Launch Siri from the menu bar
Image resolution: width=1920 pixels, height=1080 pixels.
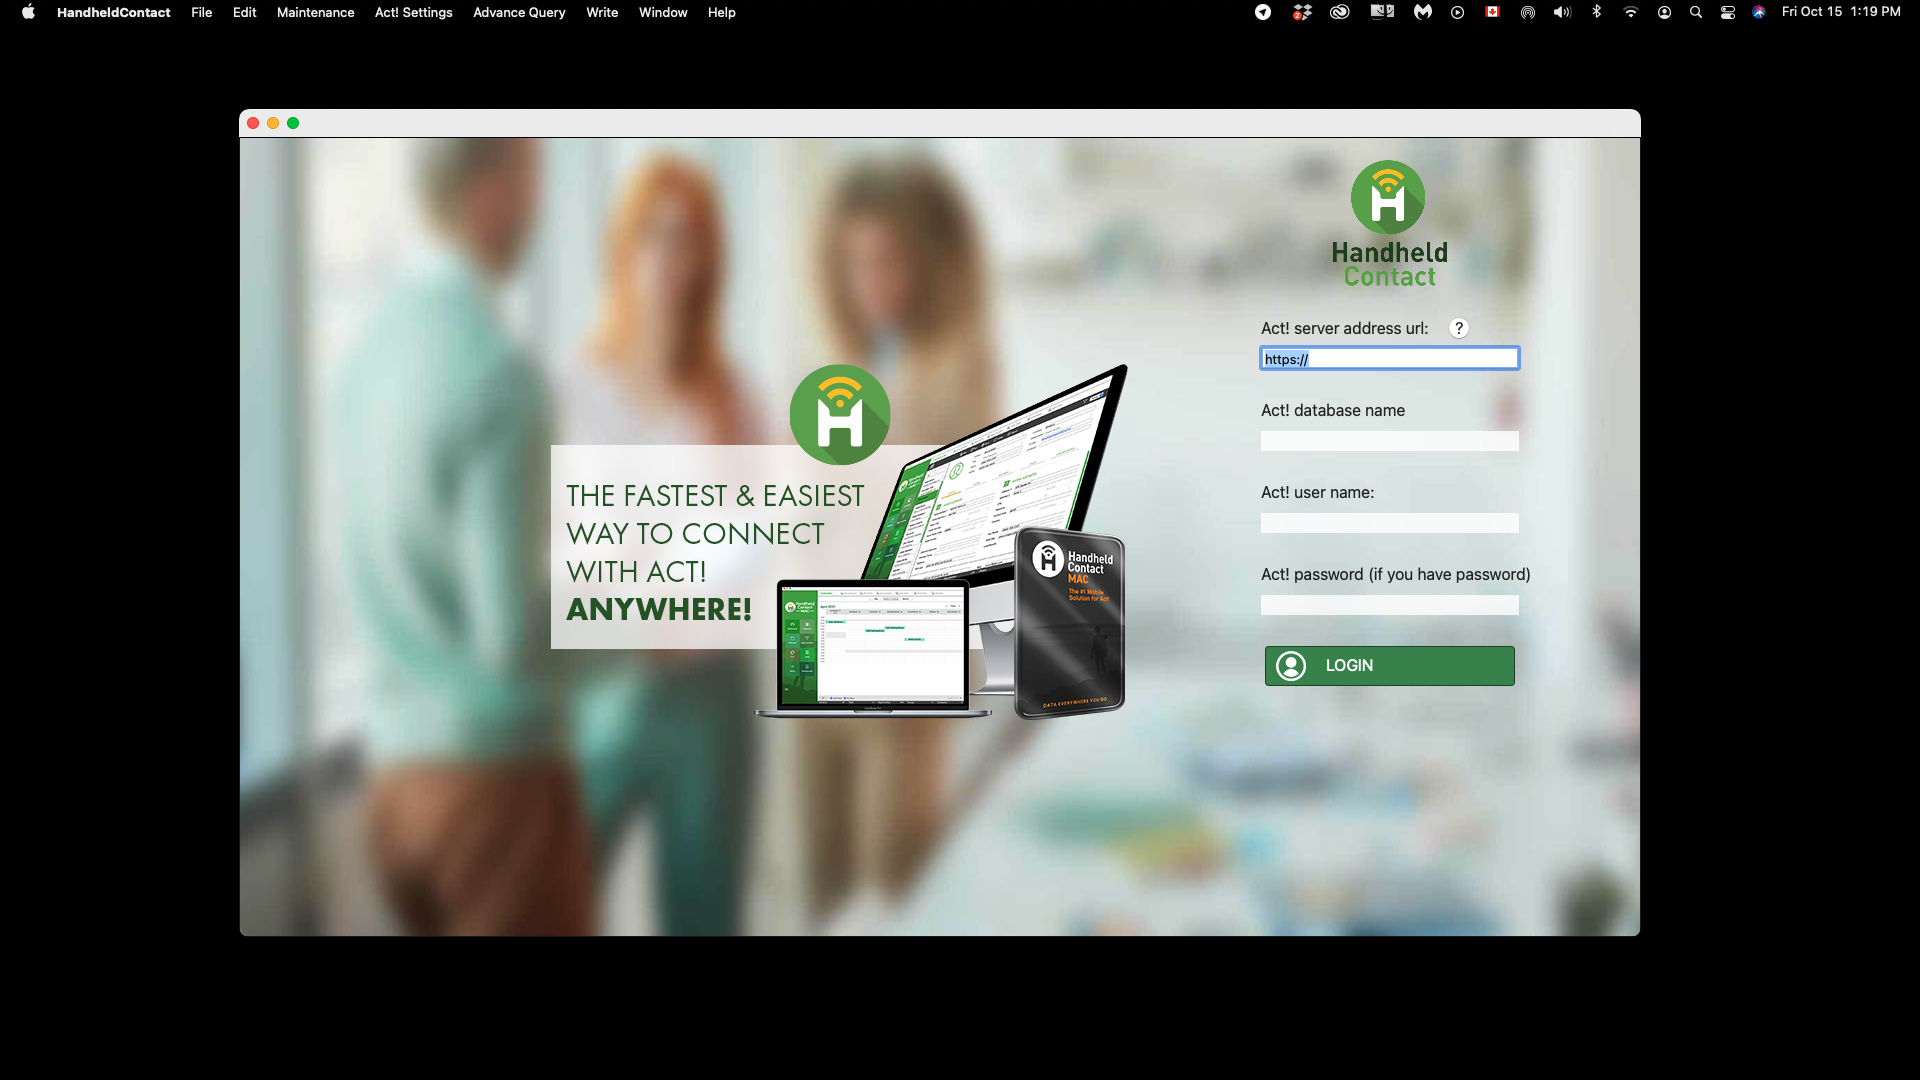click(1759, 12)
